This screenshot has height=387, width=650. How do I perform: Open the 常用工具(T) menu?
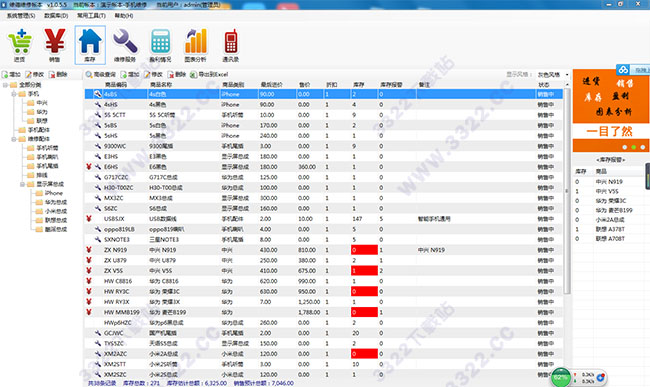(91, 16)
